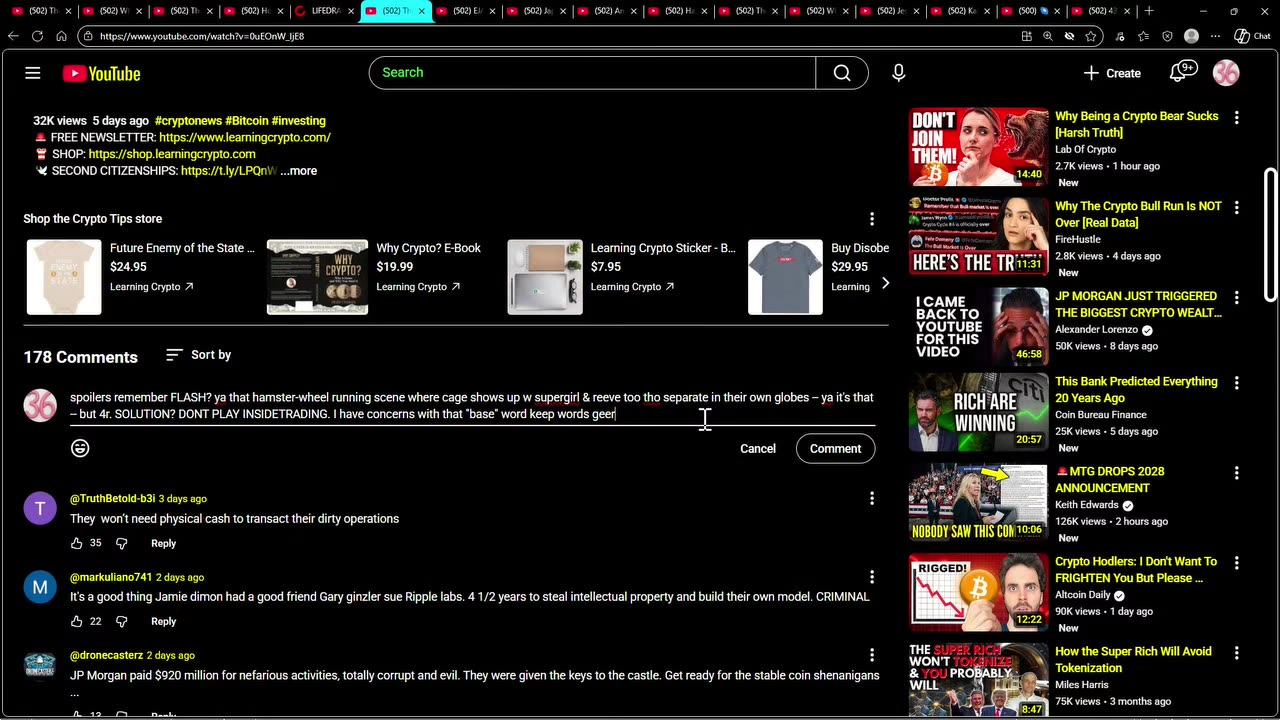Open menu for MTG Drops 2028 Announcement video
The image size is (1280, 720).
click(1237, 473)
